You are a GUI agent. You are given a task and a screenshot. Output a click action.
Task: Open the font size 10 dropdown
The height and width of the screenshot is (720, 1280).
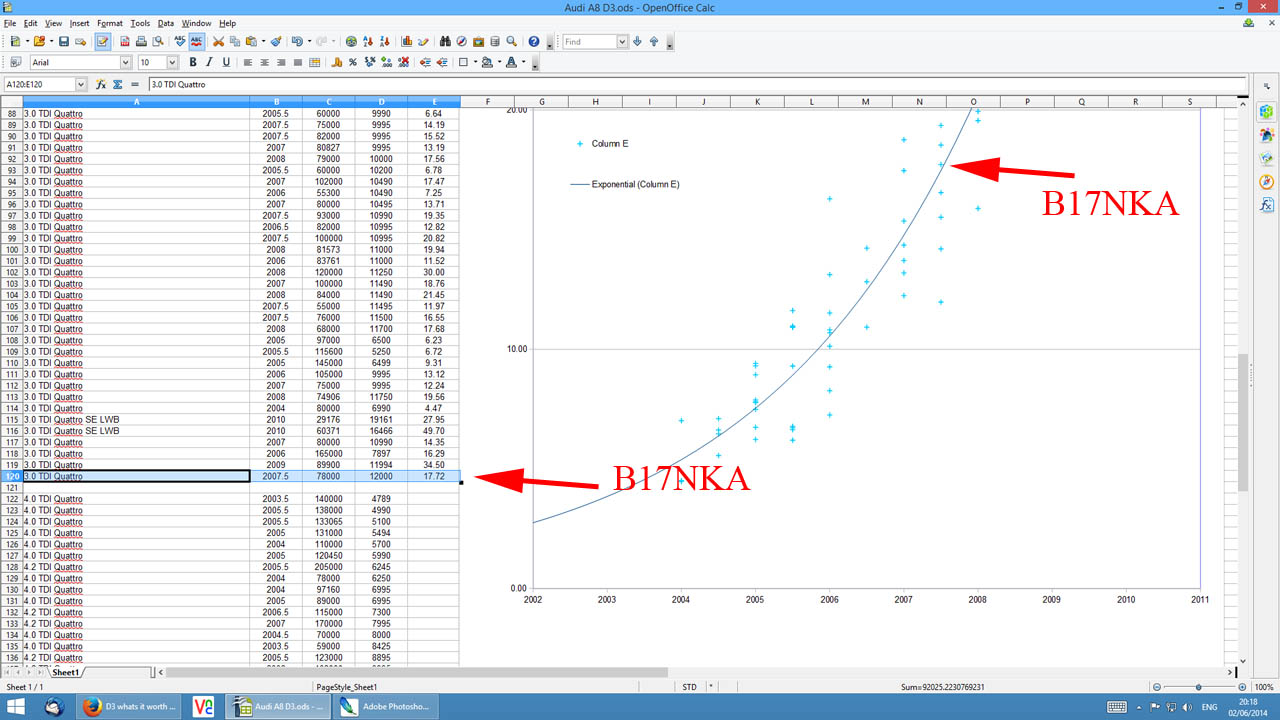coord(172,62)
